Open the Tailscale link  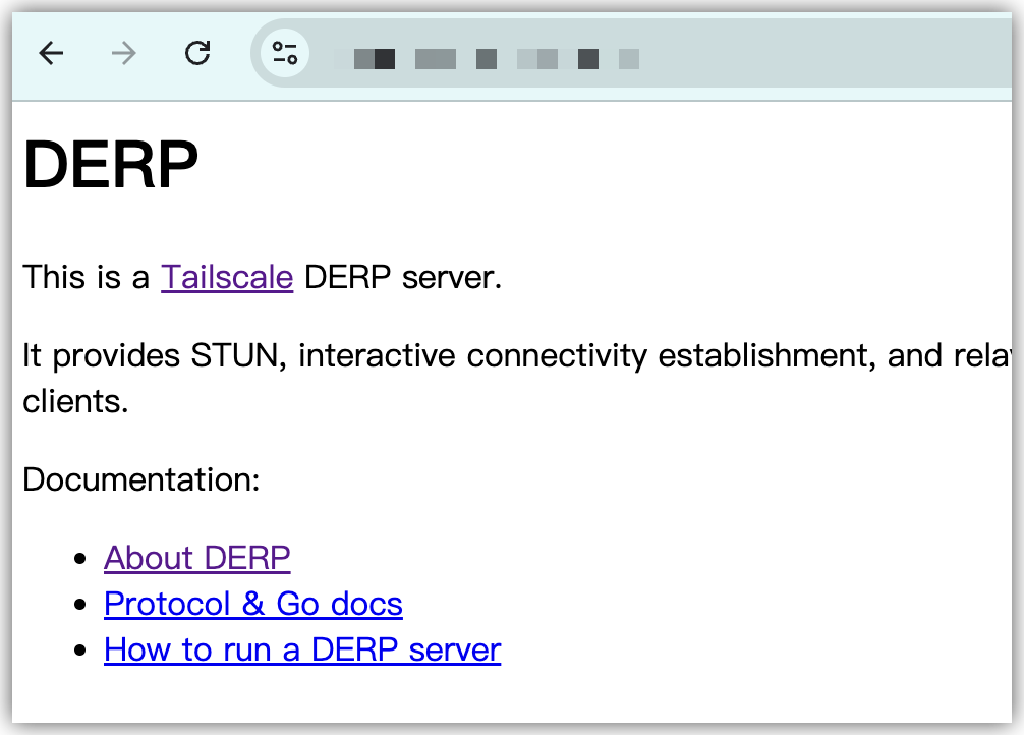pos(226,277)
